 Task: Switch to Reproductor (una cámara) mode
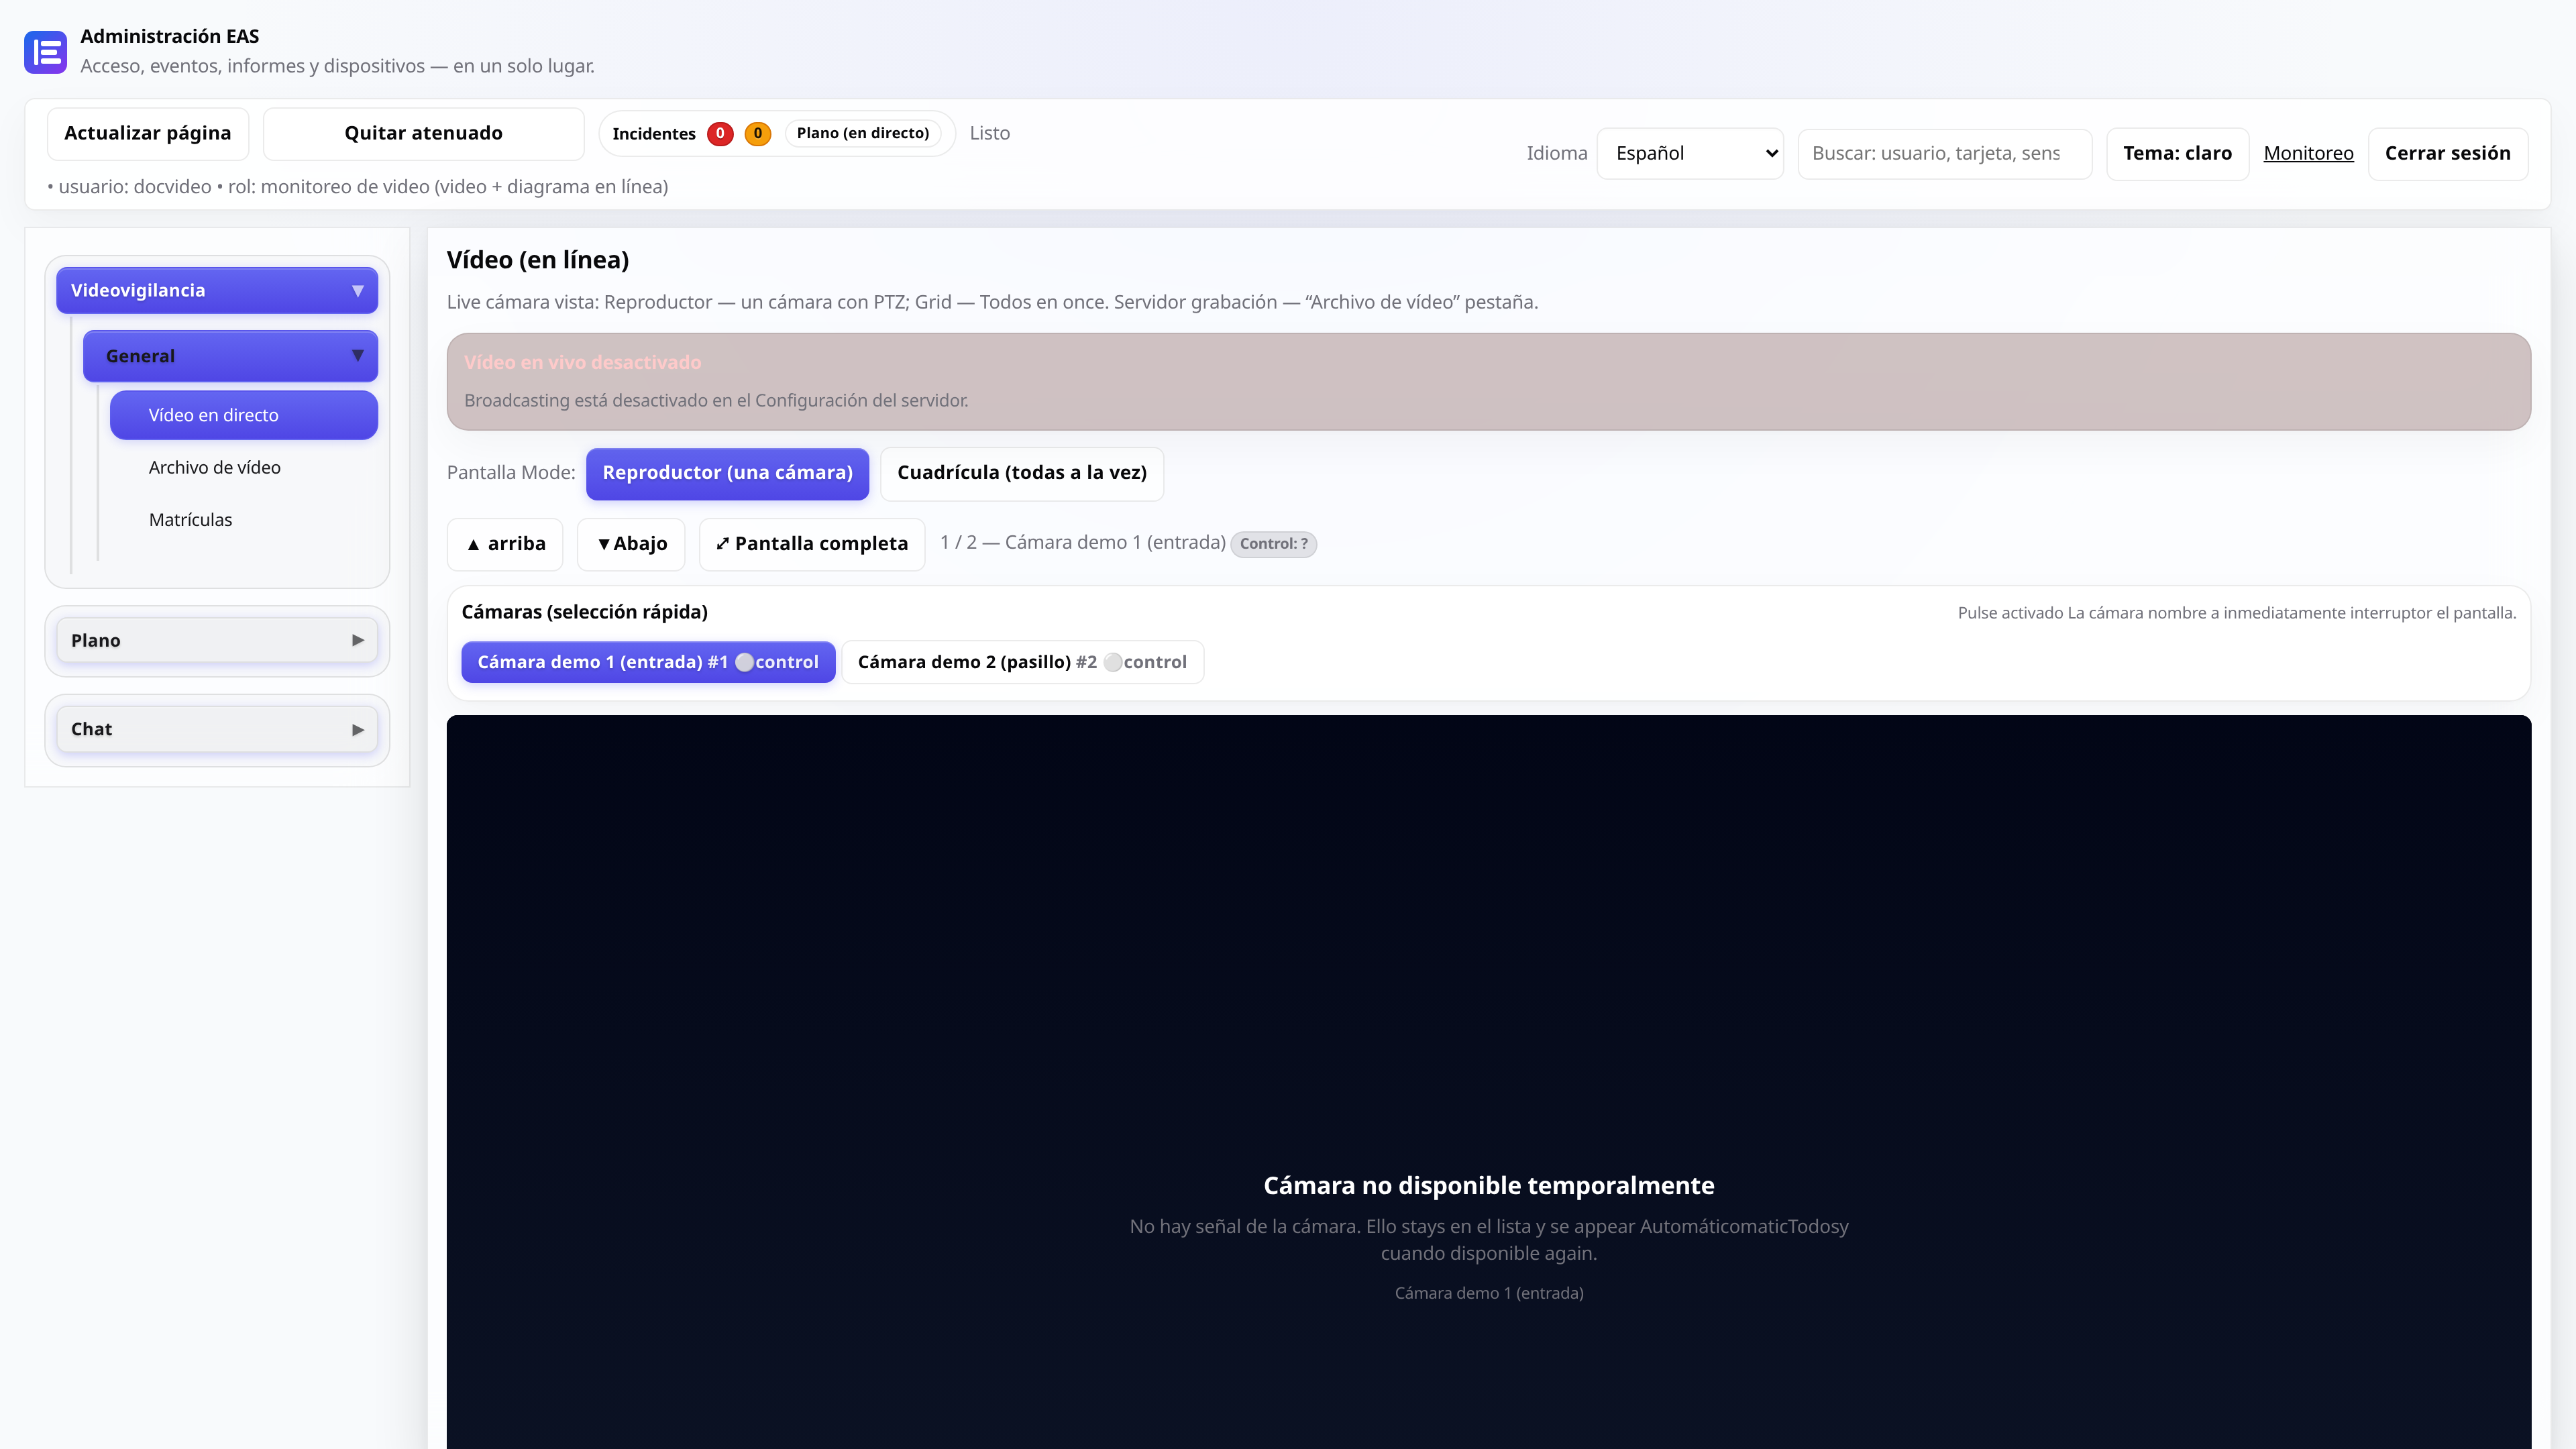[x=727, y=473]
